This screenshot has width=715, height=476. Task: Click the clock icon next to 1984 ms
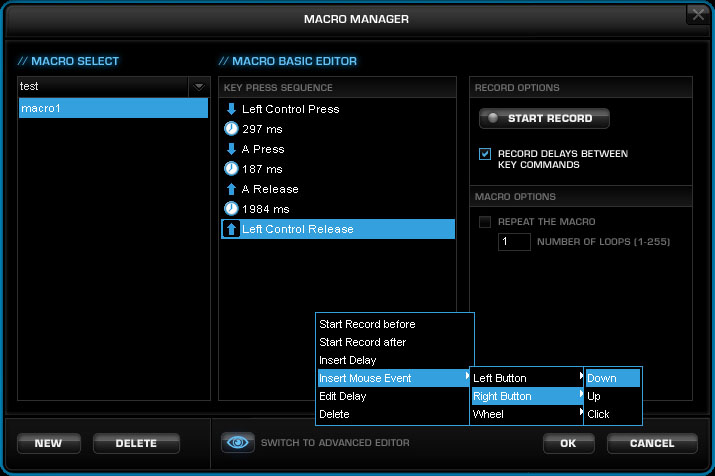point(231,209)
